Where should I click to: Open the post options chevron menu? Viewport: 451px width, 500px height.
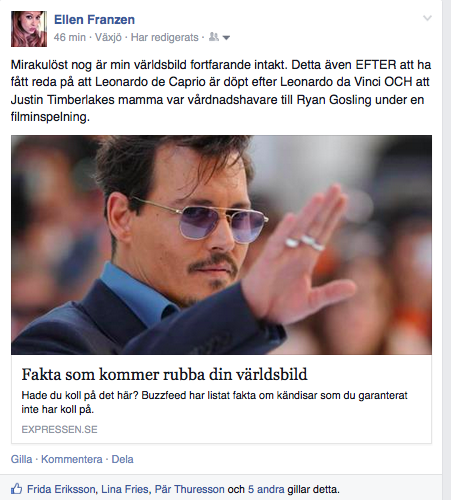[x=427, y=18]
